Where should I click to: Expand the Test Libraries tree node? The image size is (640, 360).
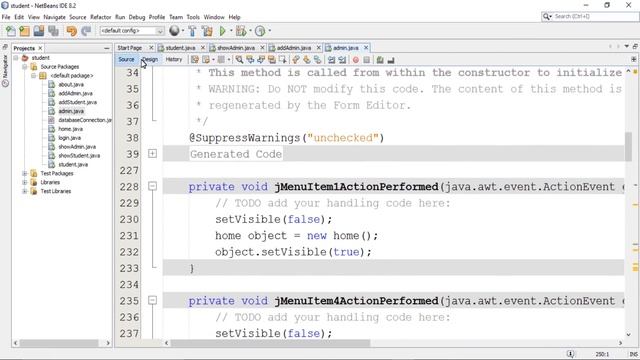coord(25,191)
